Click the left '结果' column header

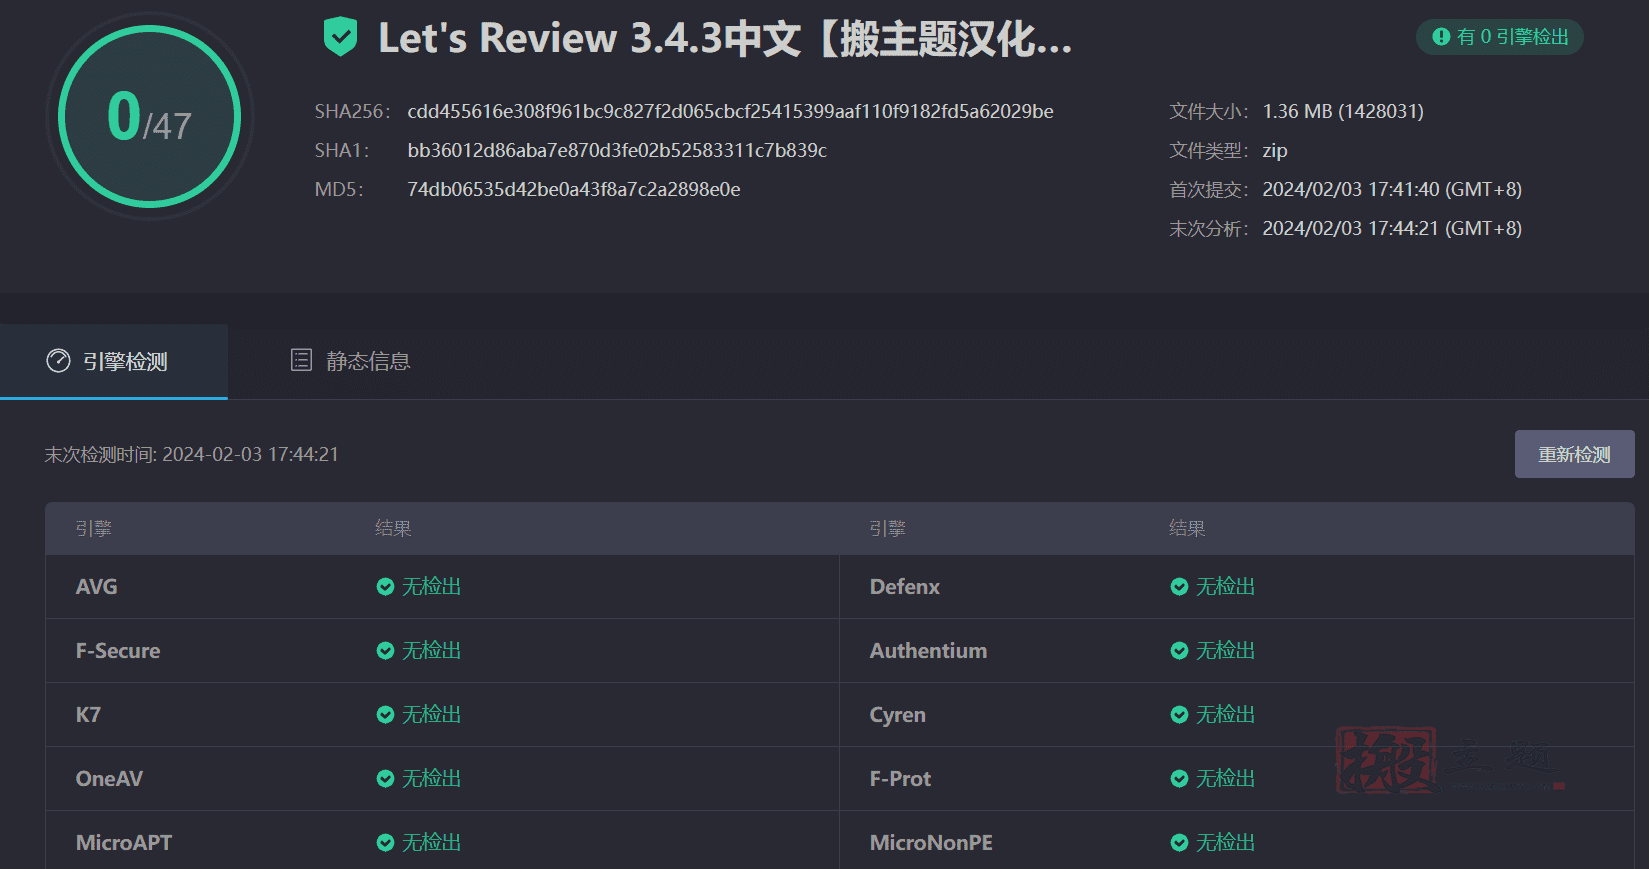(x=393, y=528)
